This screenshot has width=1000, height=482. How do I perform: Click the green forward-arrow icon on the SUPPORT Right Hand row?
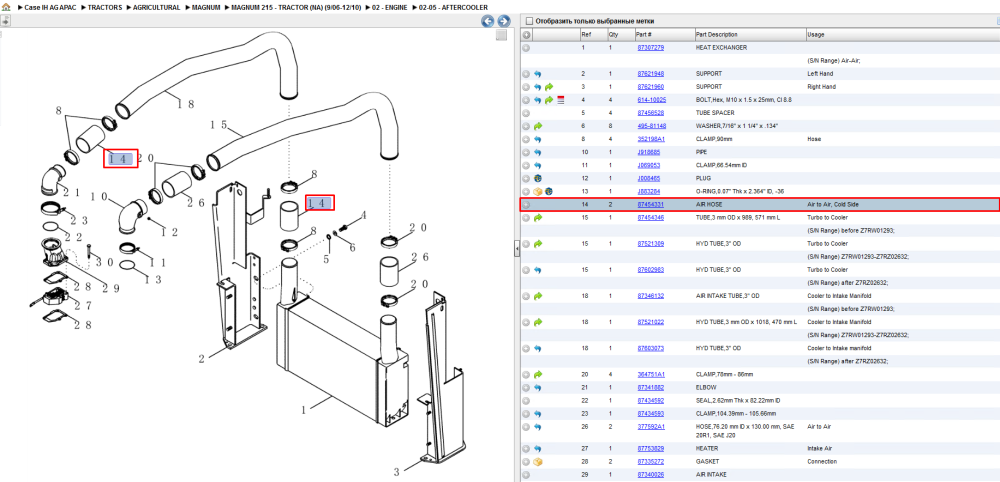[549, 87]
